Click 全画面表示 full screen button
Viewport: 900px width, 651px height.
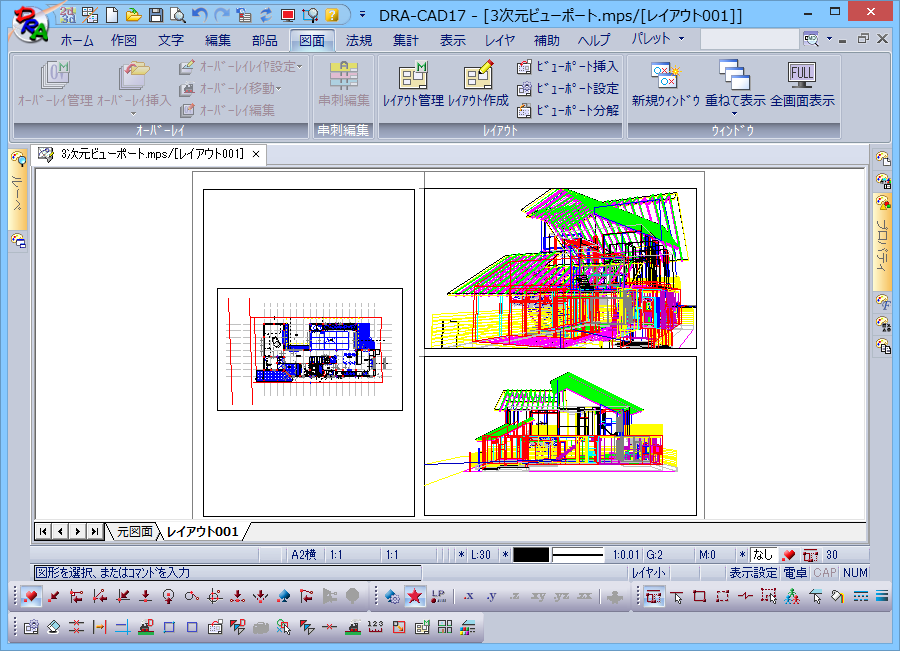pos(802,84)
